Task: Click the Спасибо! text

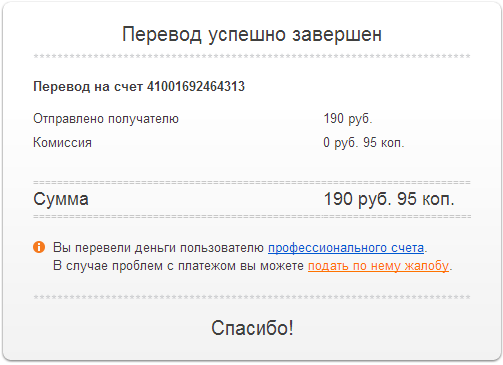Action: pos(252,328)
